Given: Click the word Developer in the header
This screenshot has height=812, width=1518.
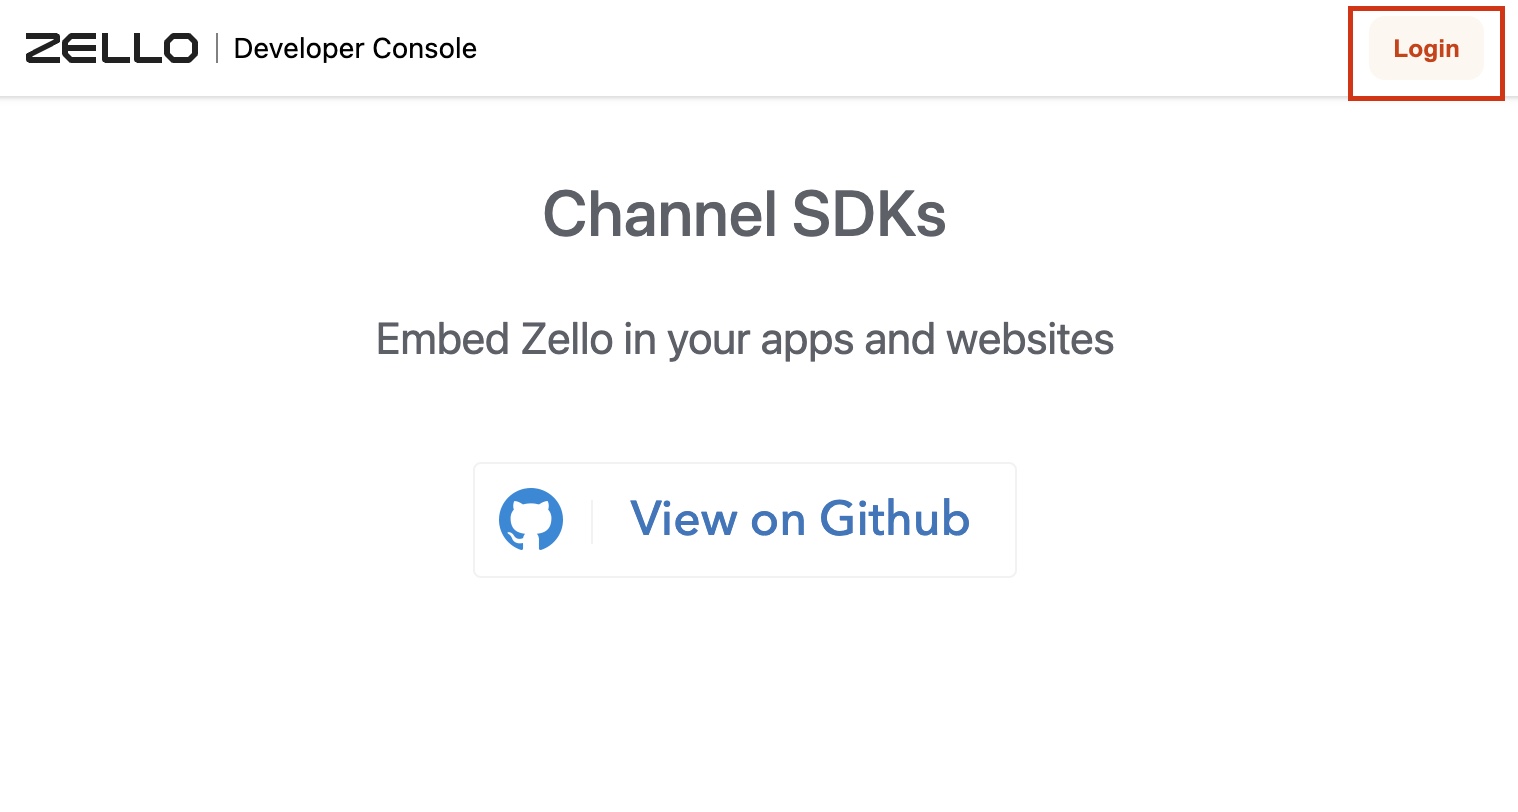Looking at the screenshot, I should (x=298, y=50).
